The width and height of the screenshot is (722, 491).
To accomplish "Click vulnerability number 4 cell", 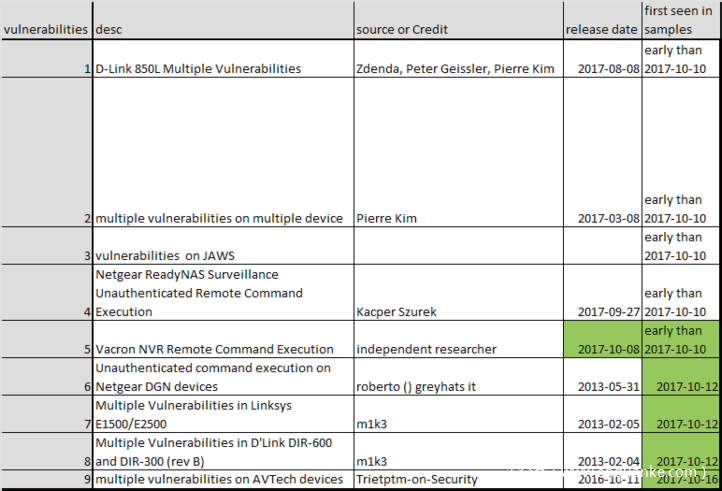I will click(47, 292).
